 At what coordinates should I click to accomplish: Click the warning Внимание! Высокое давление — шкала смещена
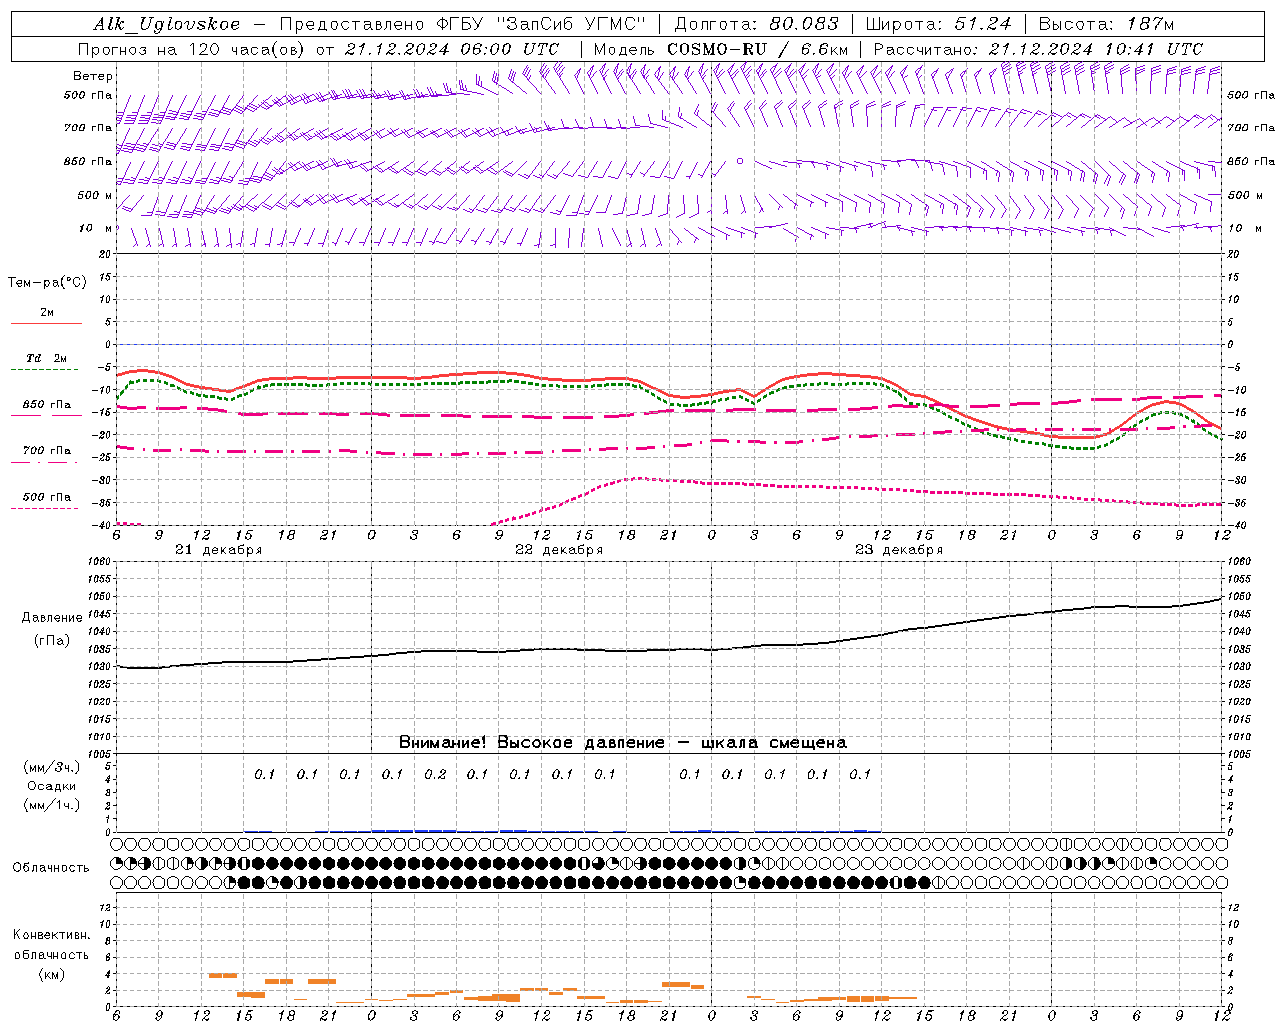pyautogui.click(x=623, y=743)
